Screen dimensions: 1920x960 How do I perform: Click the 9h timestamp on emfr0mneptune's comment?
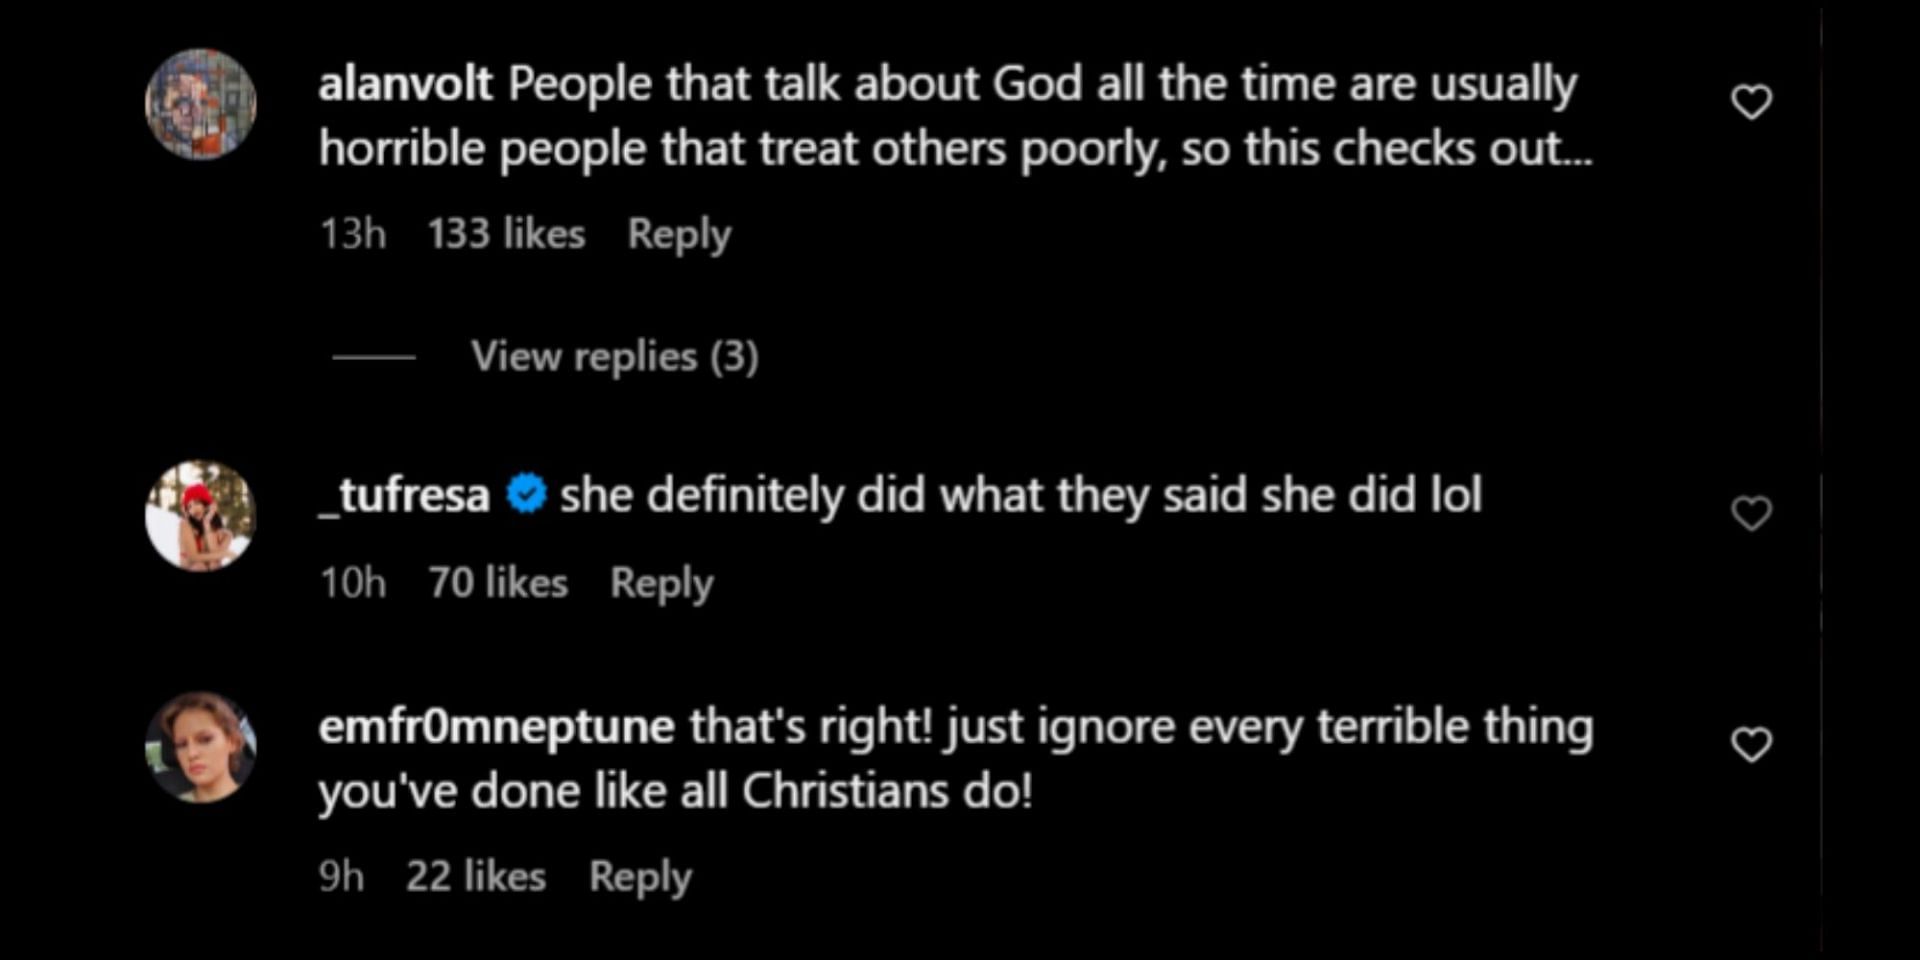(341, 877)
